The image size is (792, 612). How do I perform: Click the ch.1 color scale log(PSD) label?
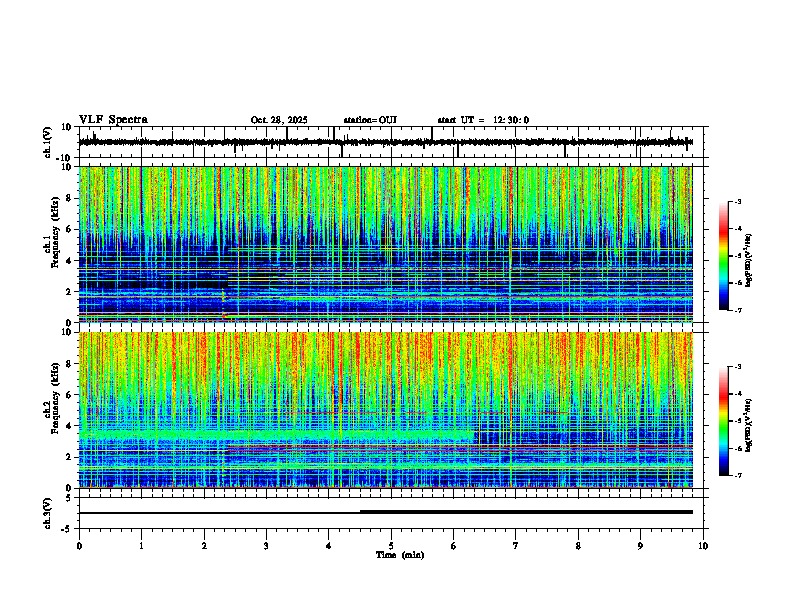pos(749,261)
